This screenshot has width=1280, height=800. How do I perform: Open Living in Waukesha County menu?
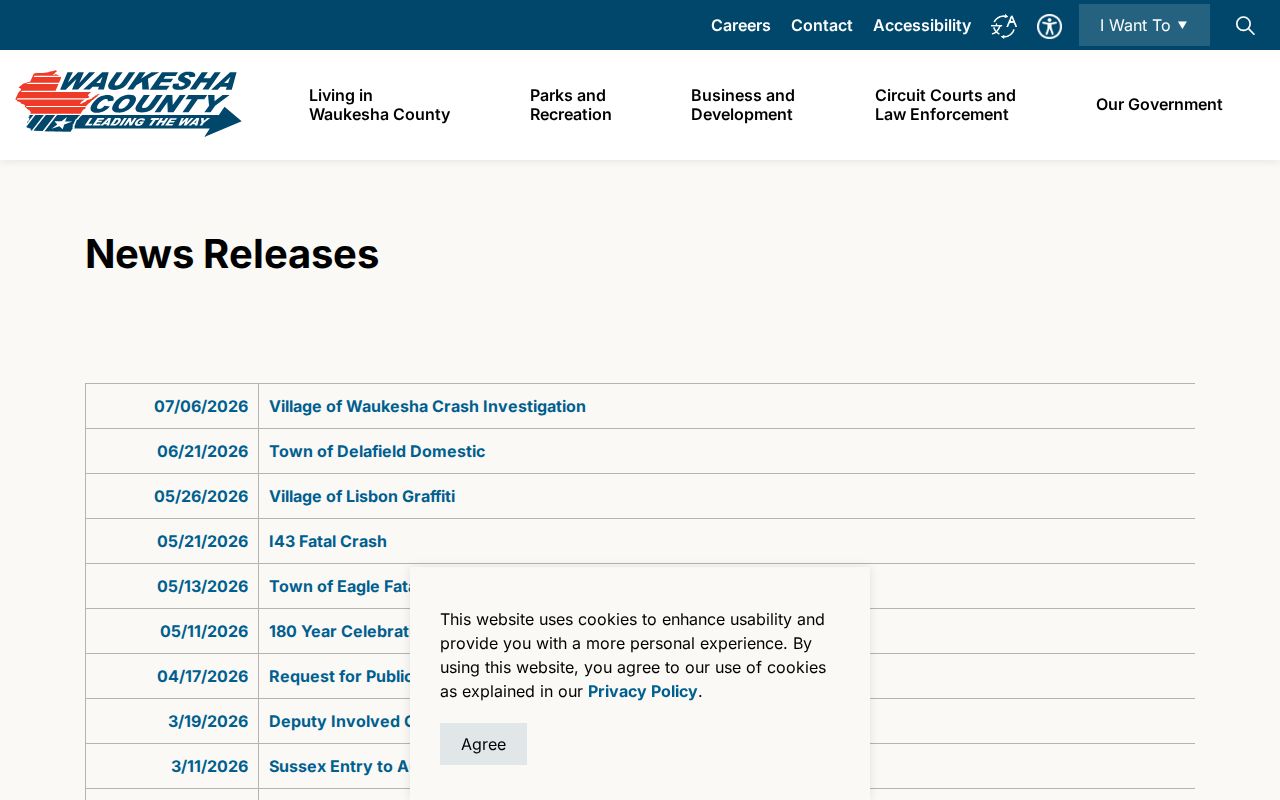(379, 105)
